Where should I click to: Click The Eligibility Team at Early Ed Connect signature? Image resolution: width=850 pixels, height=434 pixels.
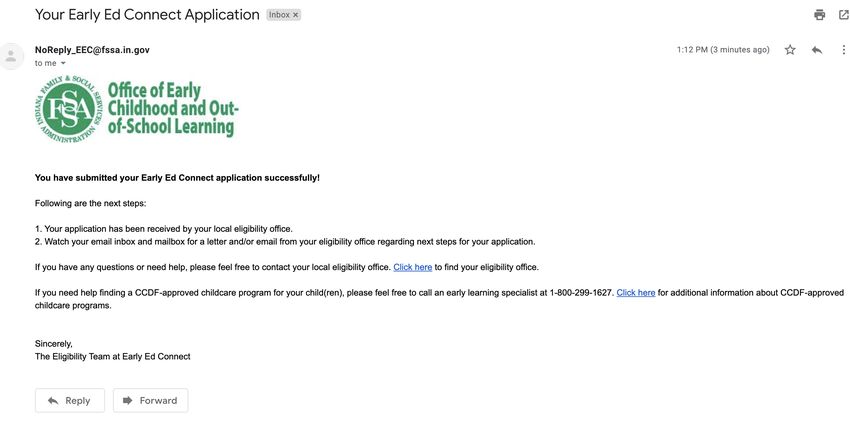(113, 357)
